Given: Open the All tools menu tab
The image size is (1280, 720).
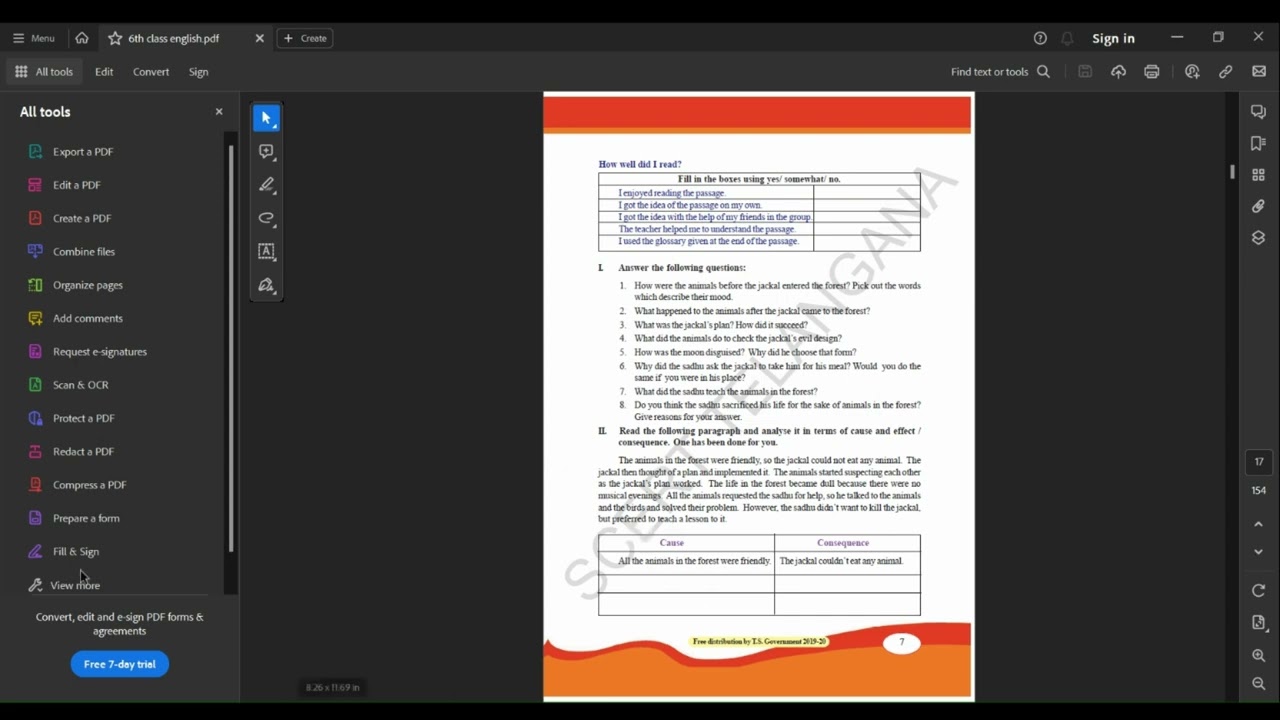Looking at the screenshot, I should [44, 72].
